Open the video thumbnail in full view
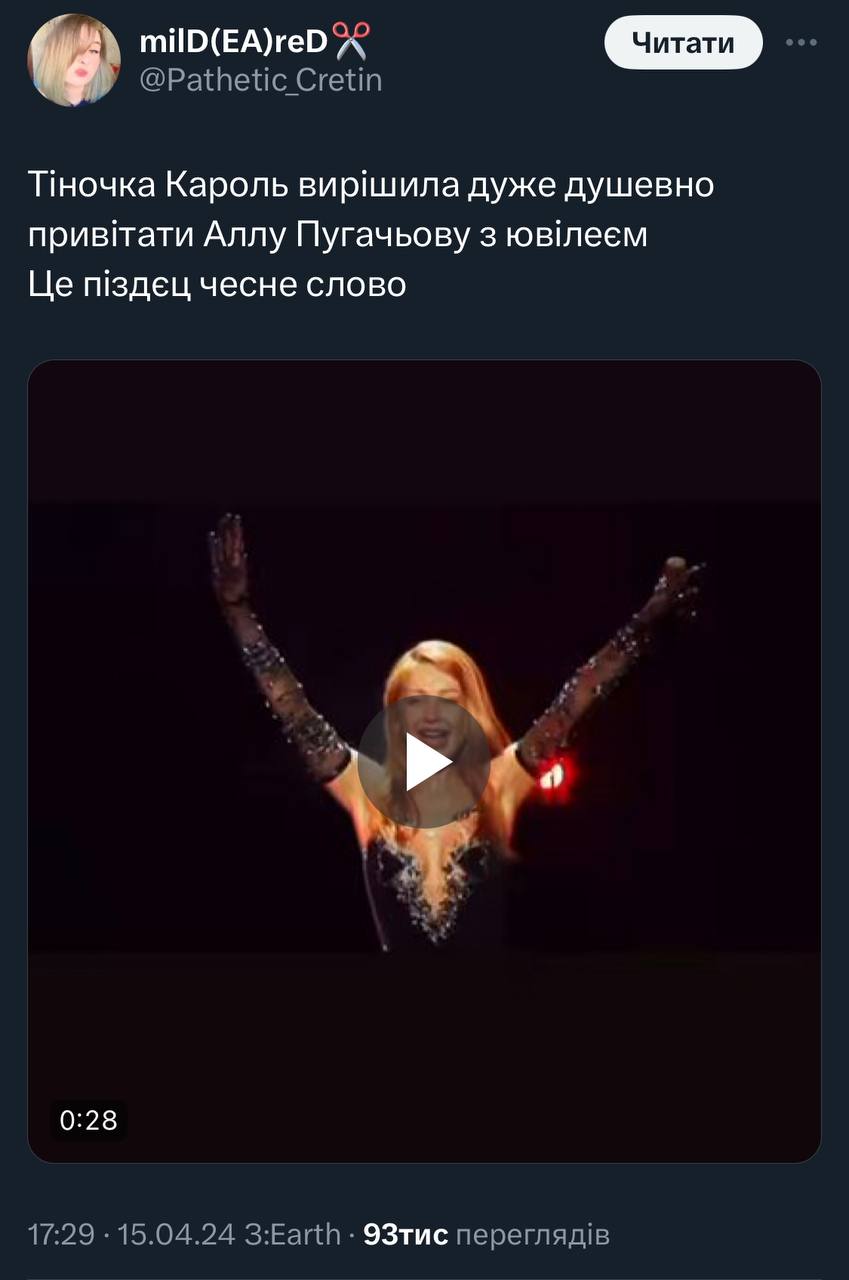This screenshot has width=849, height=1280. click(x=424, y=761)
